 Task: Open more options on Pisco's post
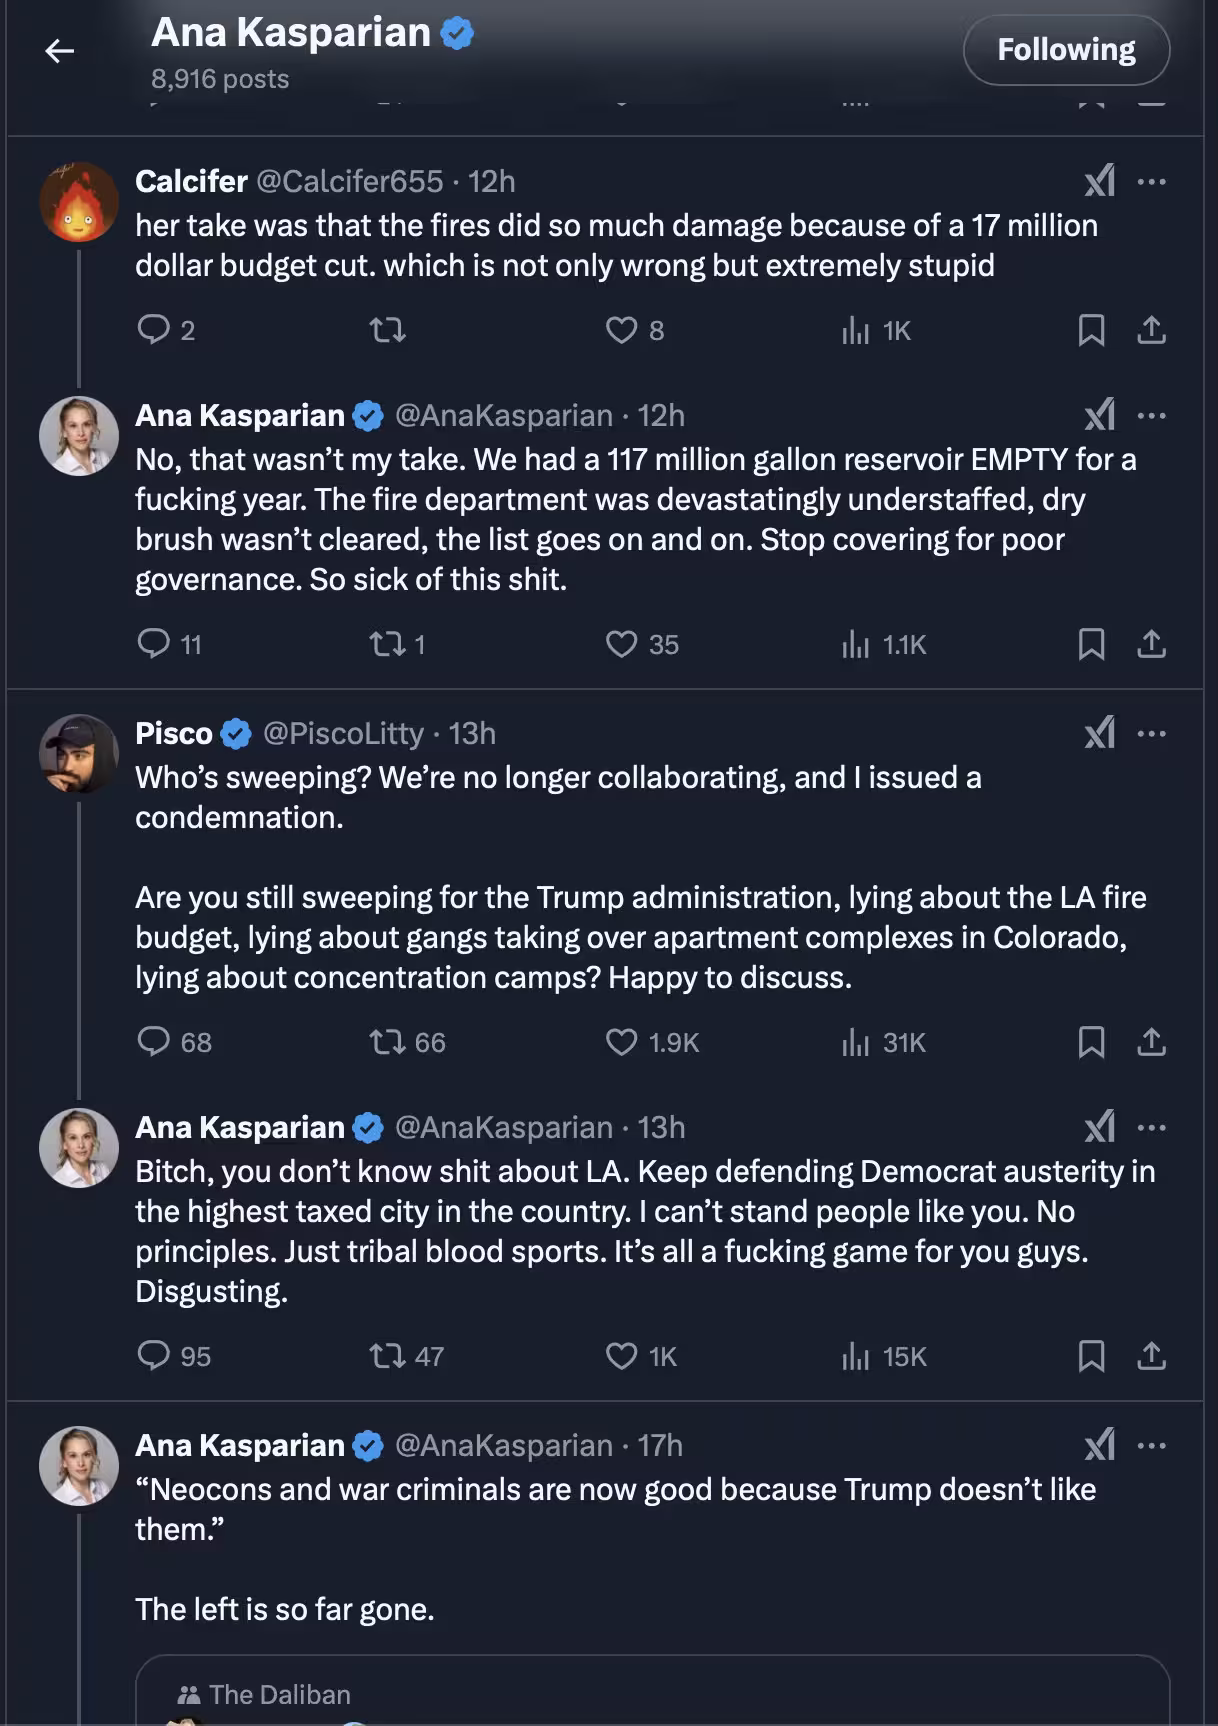tap(1151, 733)
